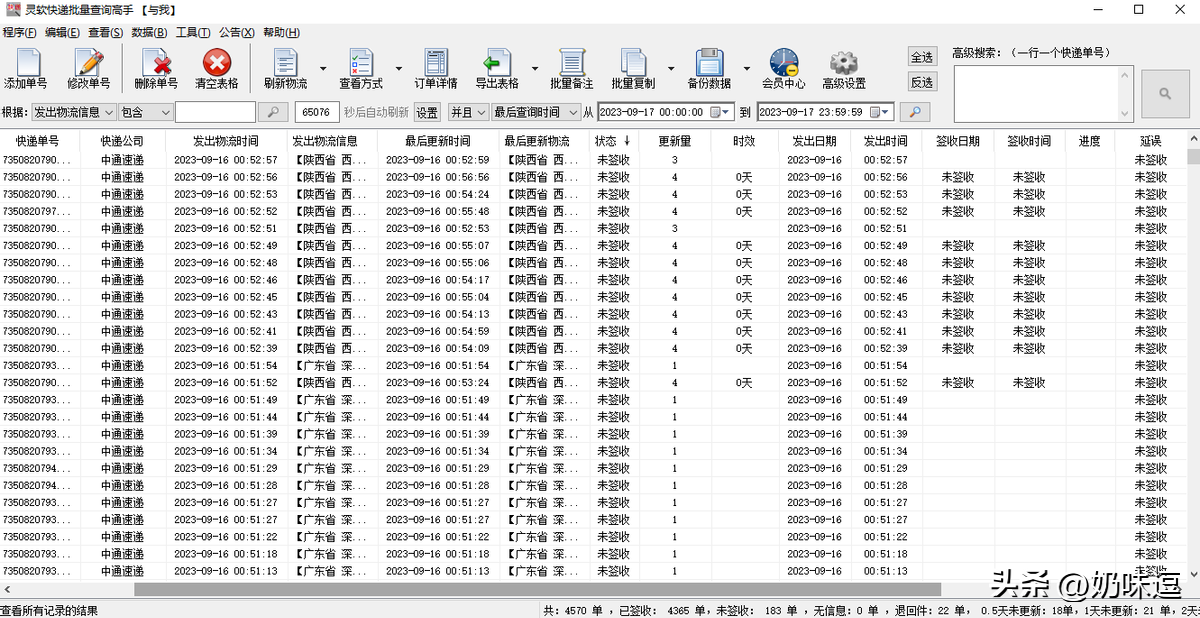Invert selection using 反选 button
This screenshot has width=1200, height=618.
[x=922, y=81]
